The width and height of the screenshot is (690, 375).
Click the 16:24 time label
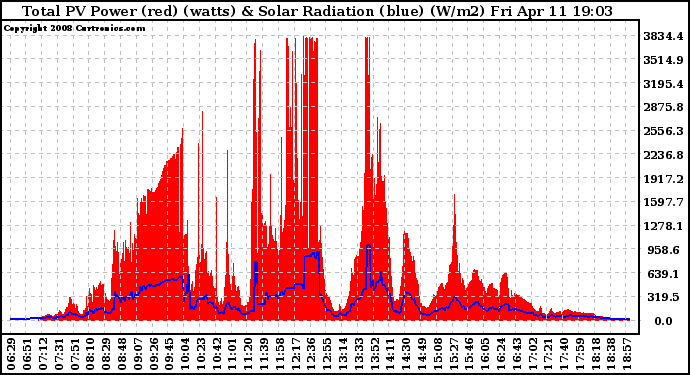[501, 354]
